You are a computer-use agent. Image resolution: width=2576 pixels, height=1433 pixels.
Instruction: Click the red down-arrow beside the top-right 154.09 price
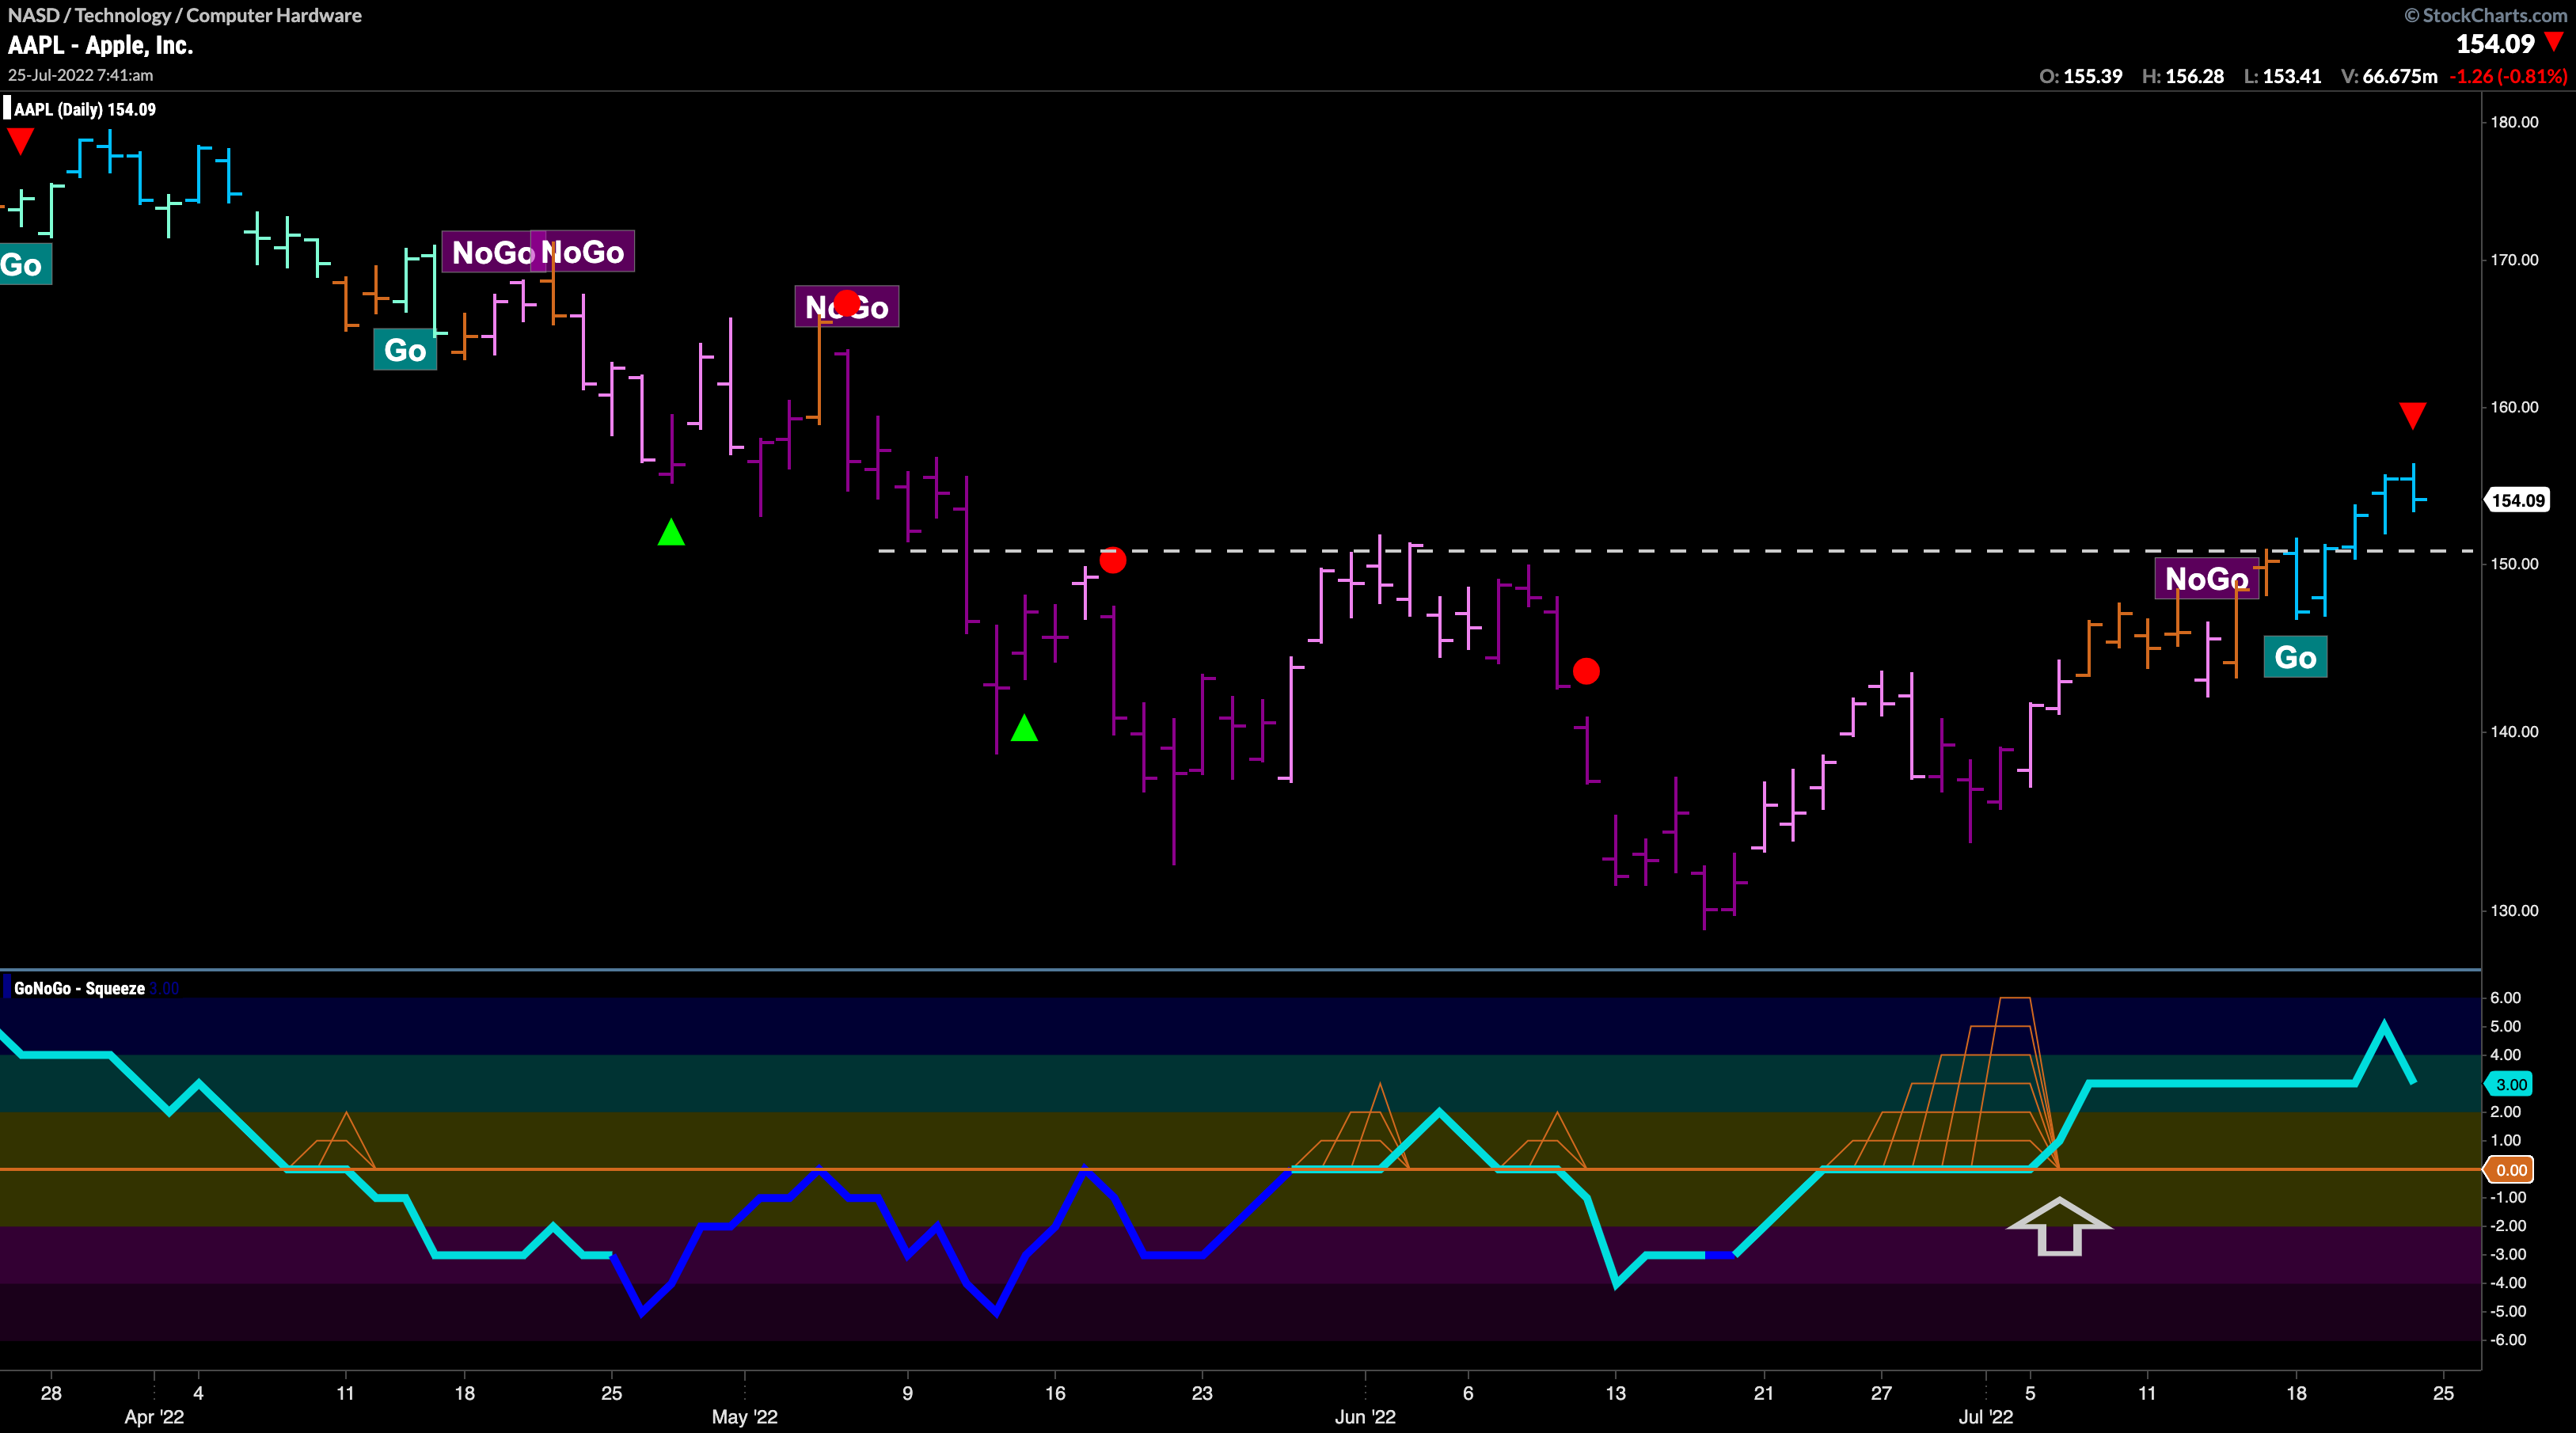[x=2554, y=42]
